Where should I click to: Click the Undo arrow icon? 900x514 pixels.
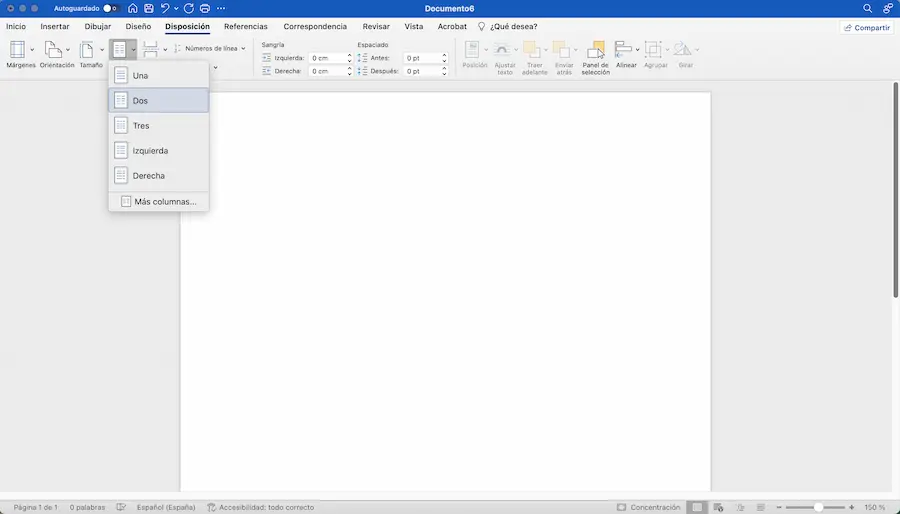[165, 9]
